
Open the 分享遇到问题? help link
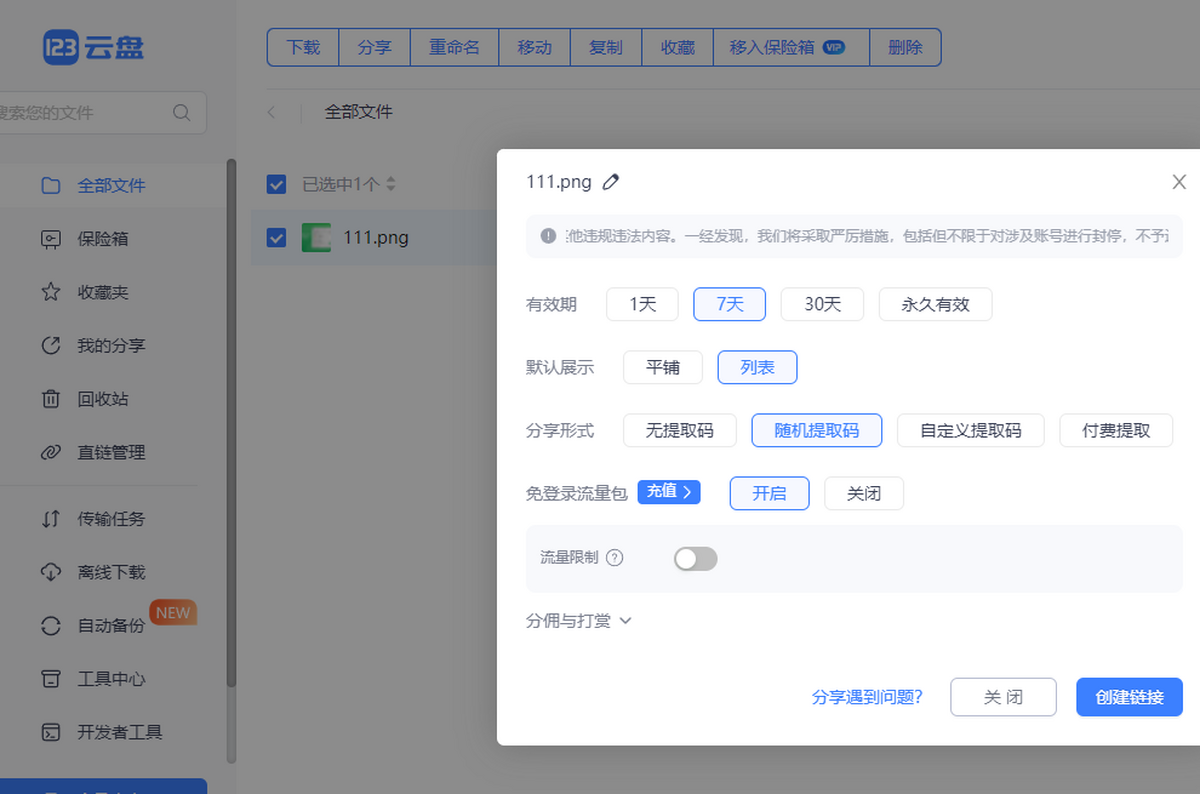[867, 697]
